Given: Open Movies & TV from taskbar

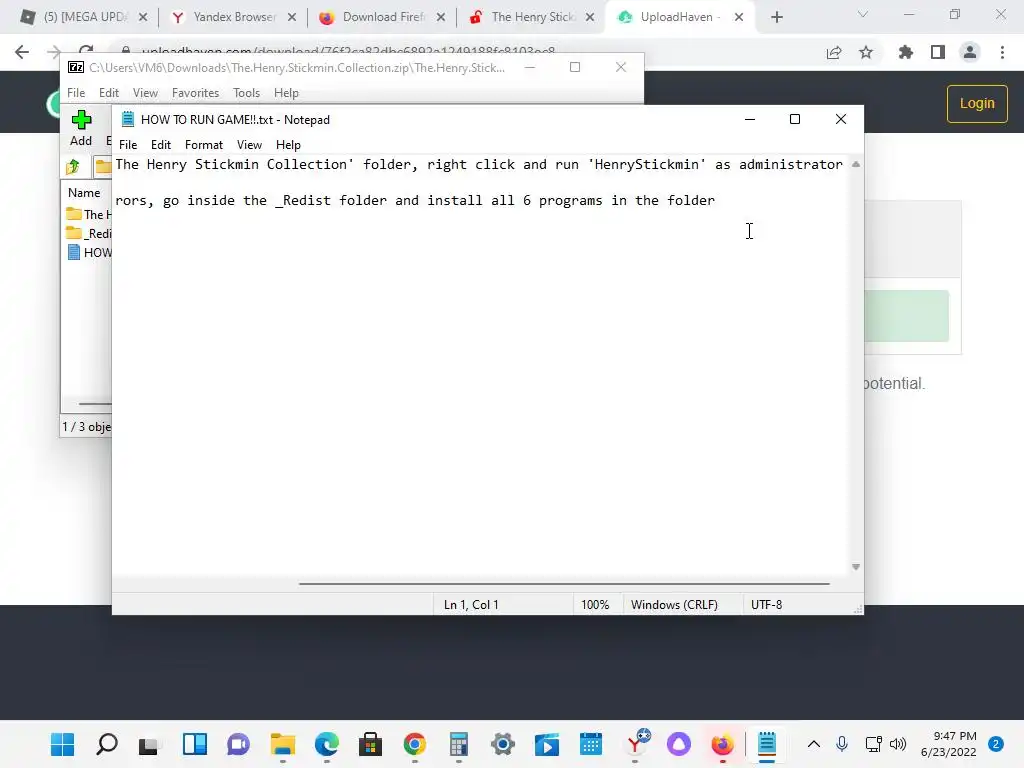Looking at the screenshot, I should [x=547, y=744].
